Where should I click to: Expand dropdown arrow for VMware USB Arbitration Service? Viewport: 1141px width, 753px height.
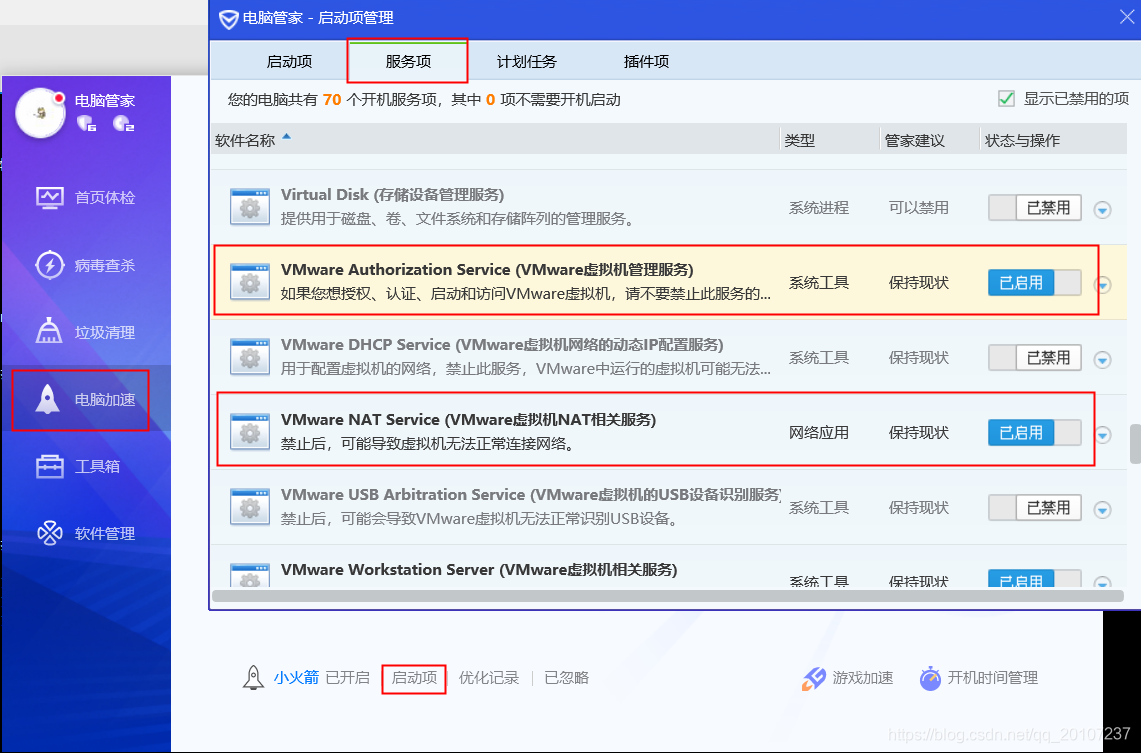(1102, 509)
